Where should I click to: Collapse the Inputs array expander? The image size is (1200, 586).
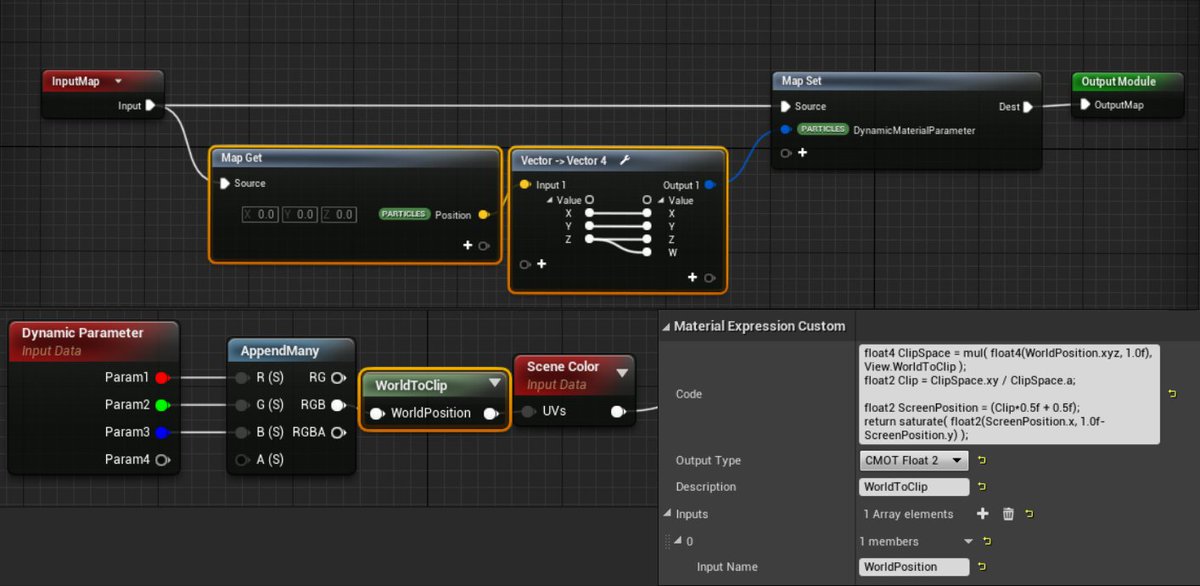pyautogui.click(x=666, y=514)
